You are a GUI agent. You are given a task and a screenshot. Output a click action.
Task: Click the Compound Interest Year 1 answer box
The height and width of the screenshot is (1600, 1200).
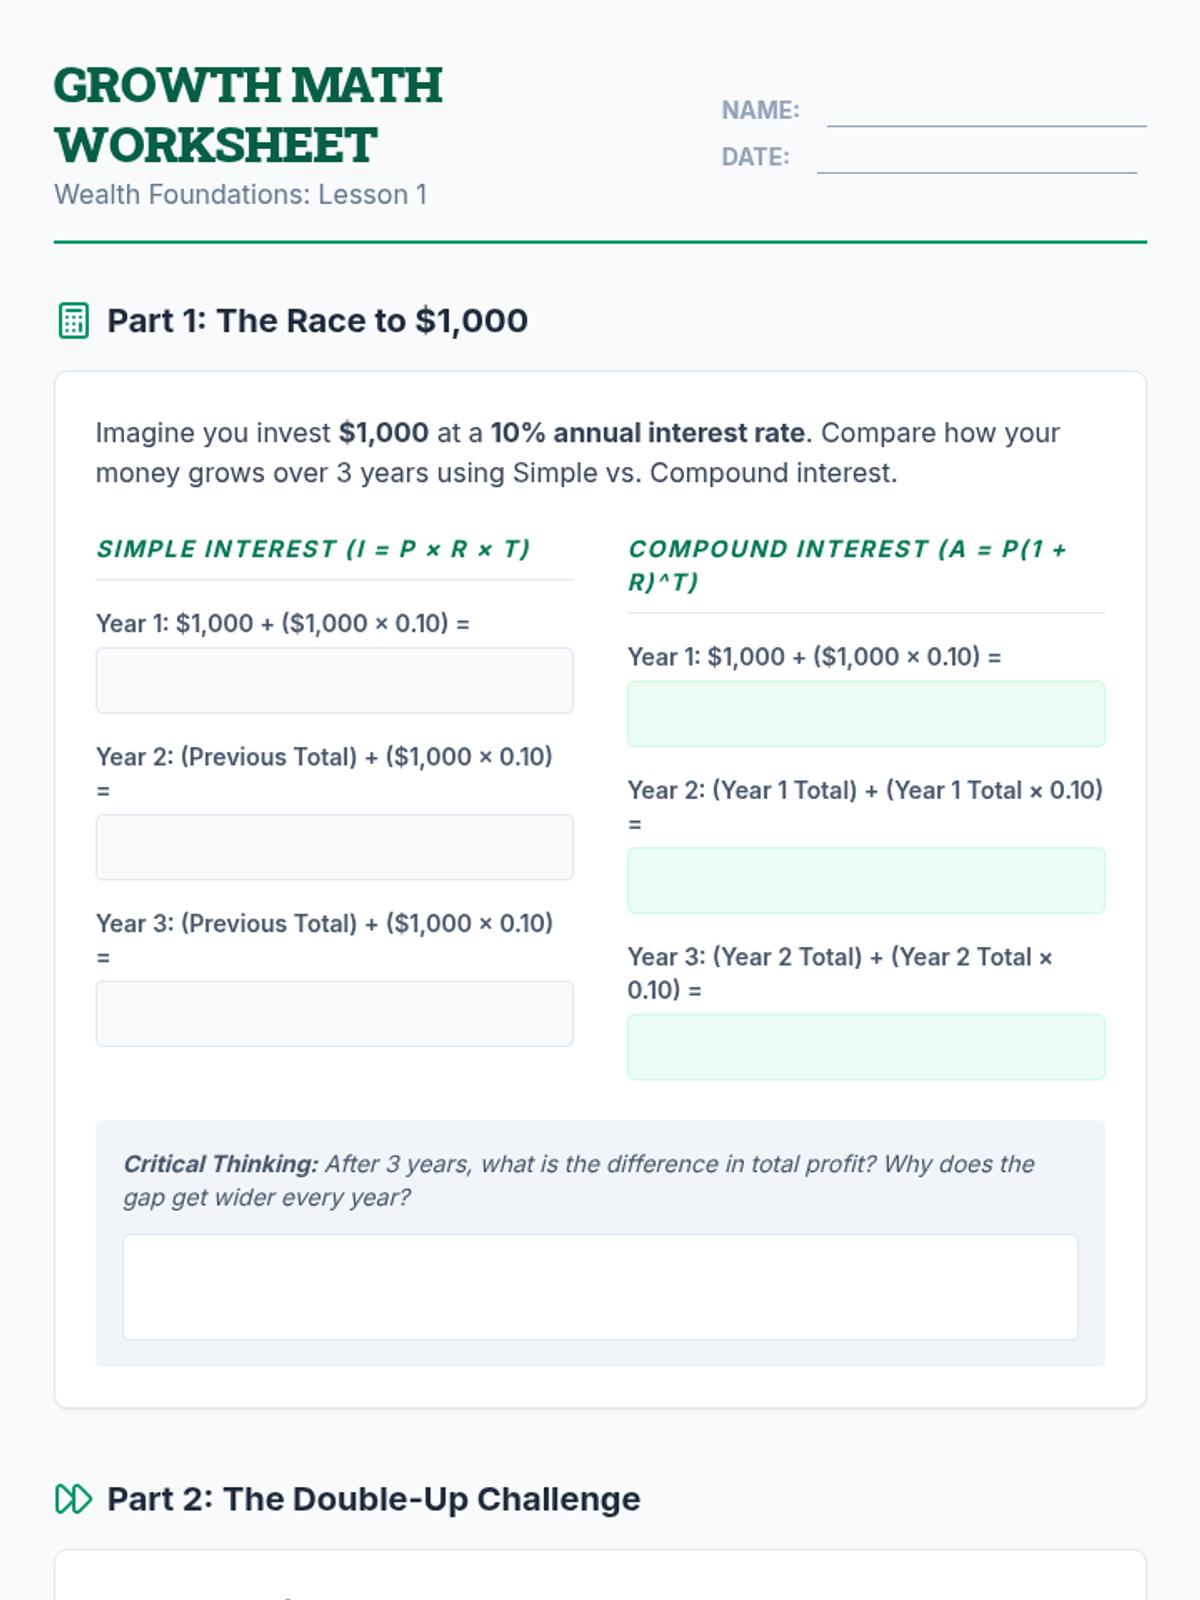(x=866, y=714)
